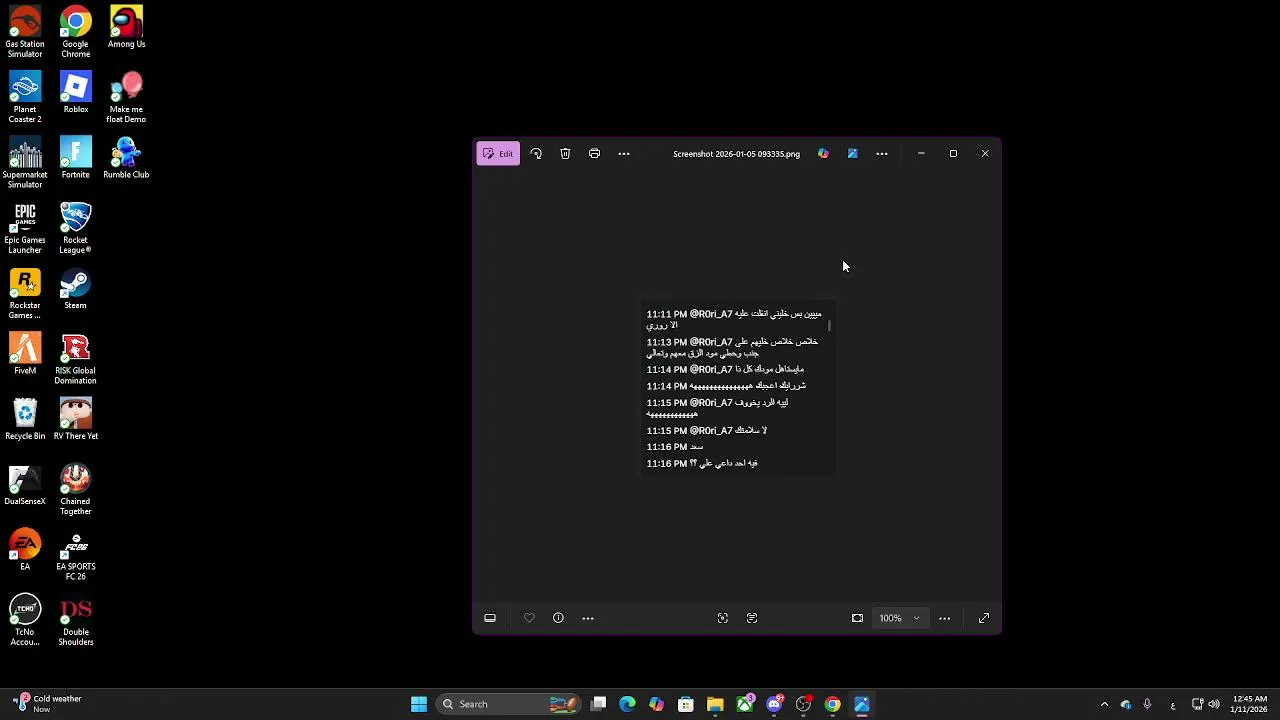Select the DualSenseX desktop icon

tap(25, 485)
